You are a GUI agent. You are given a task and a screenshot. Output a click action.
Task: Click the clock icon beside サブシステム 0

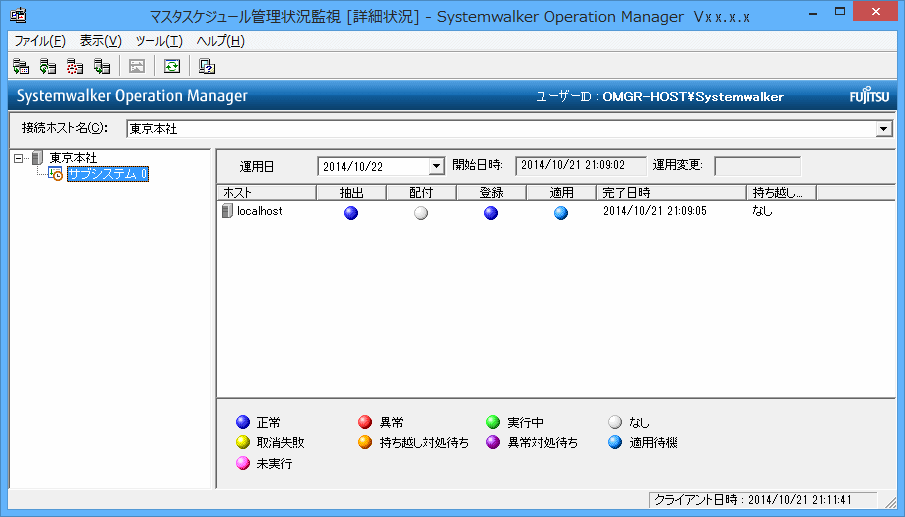point(55,174)
